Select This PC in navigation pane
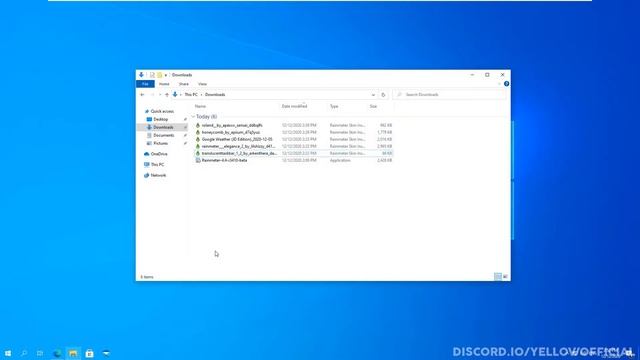Viewport: 640px width, 360px height. [x=157, y=164]
